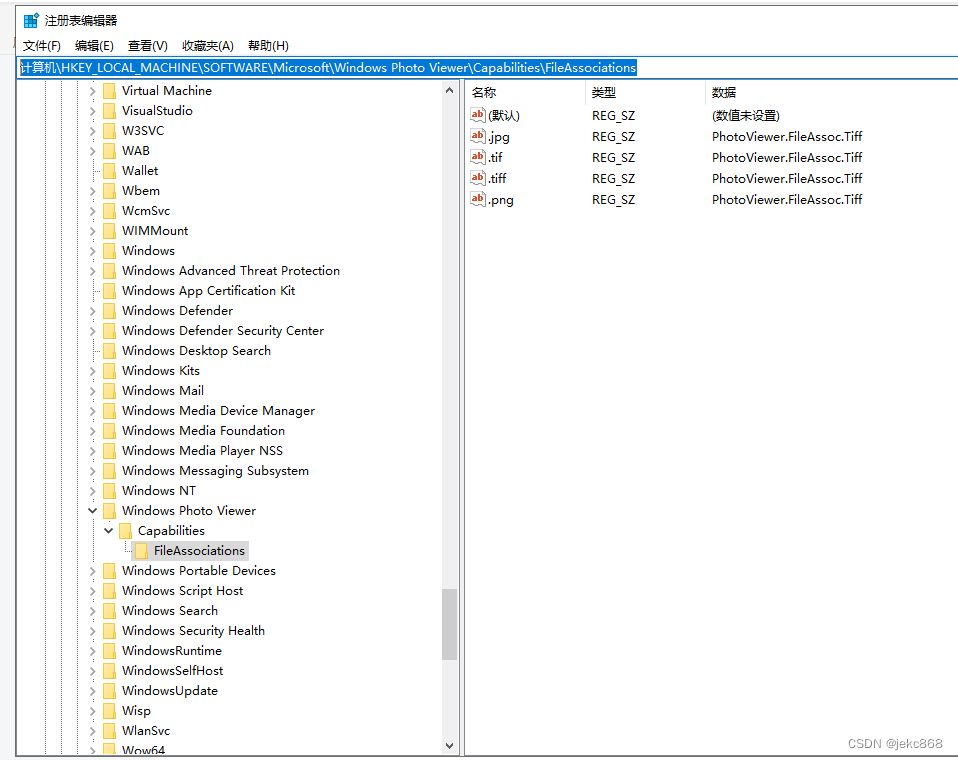This screenshot has width=958, height=760.
Task: Click the FileAssociations folder icon
Action: [141, 551]
